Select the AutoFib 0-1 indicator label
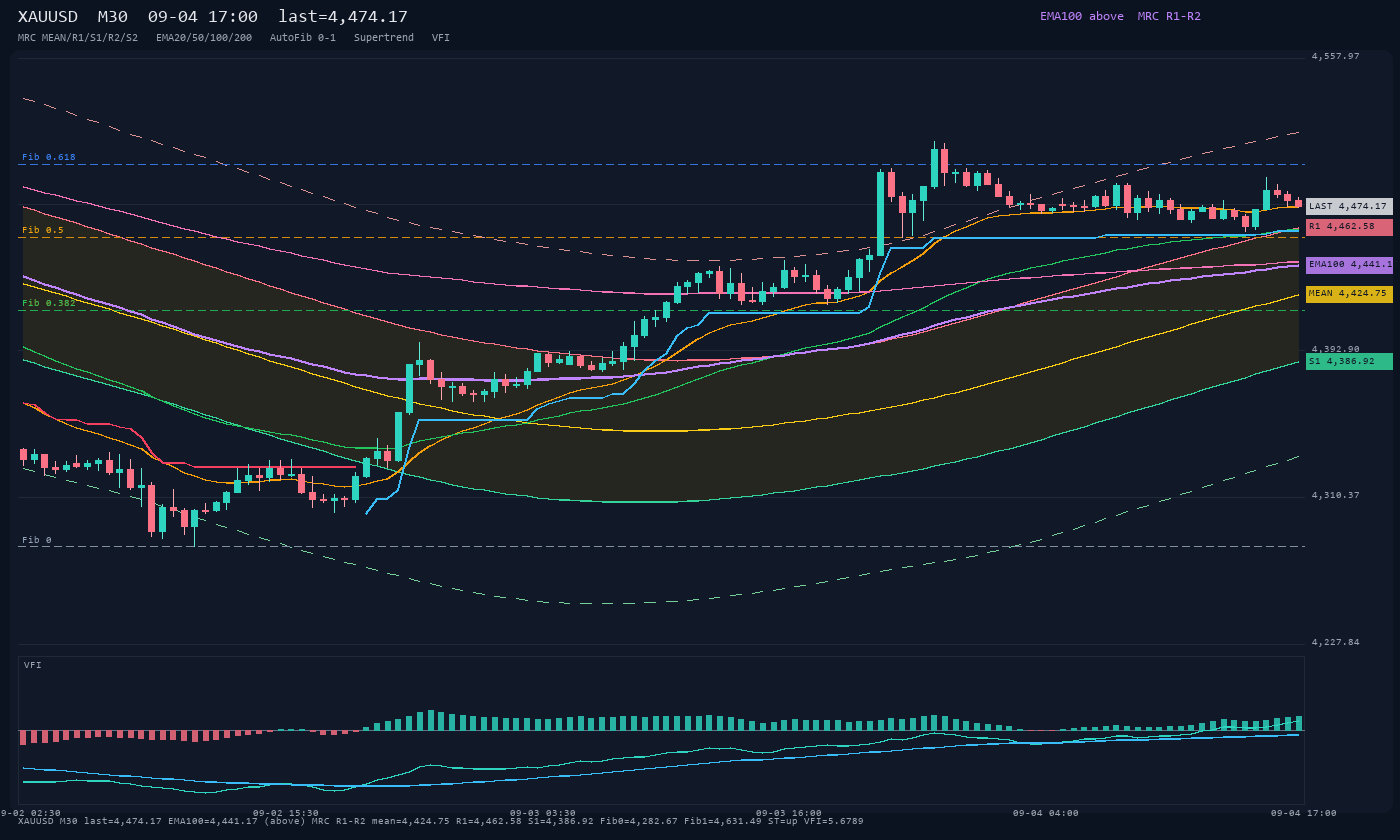1400x840 pixels. [303, 38]
